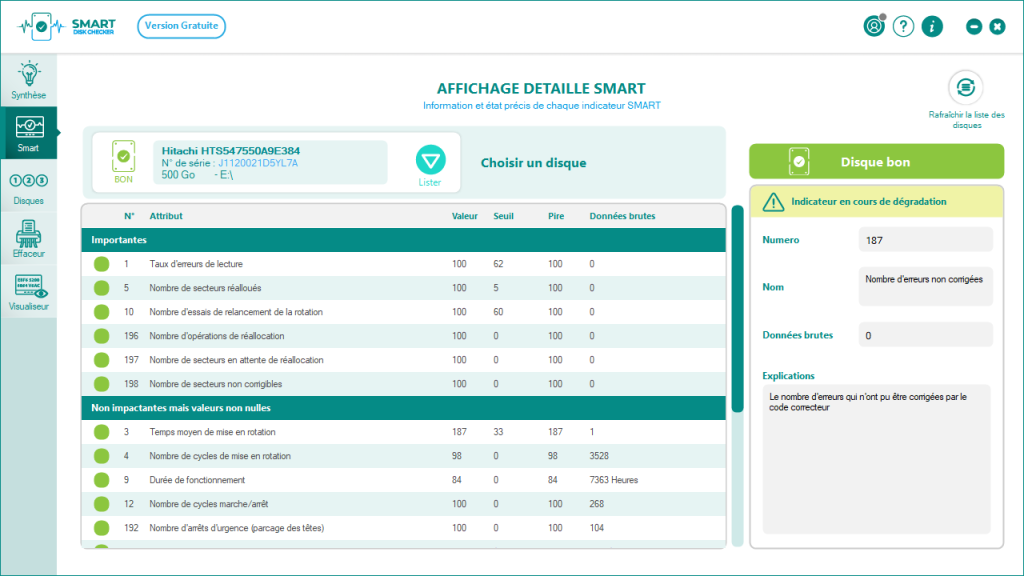Image resolution: width=1024 pixels, height=576 pixels.
Task: Click the Numero field showing 187
Action: point(925,240)
